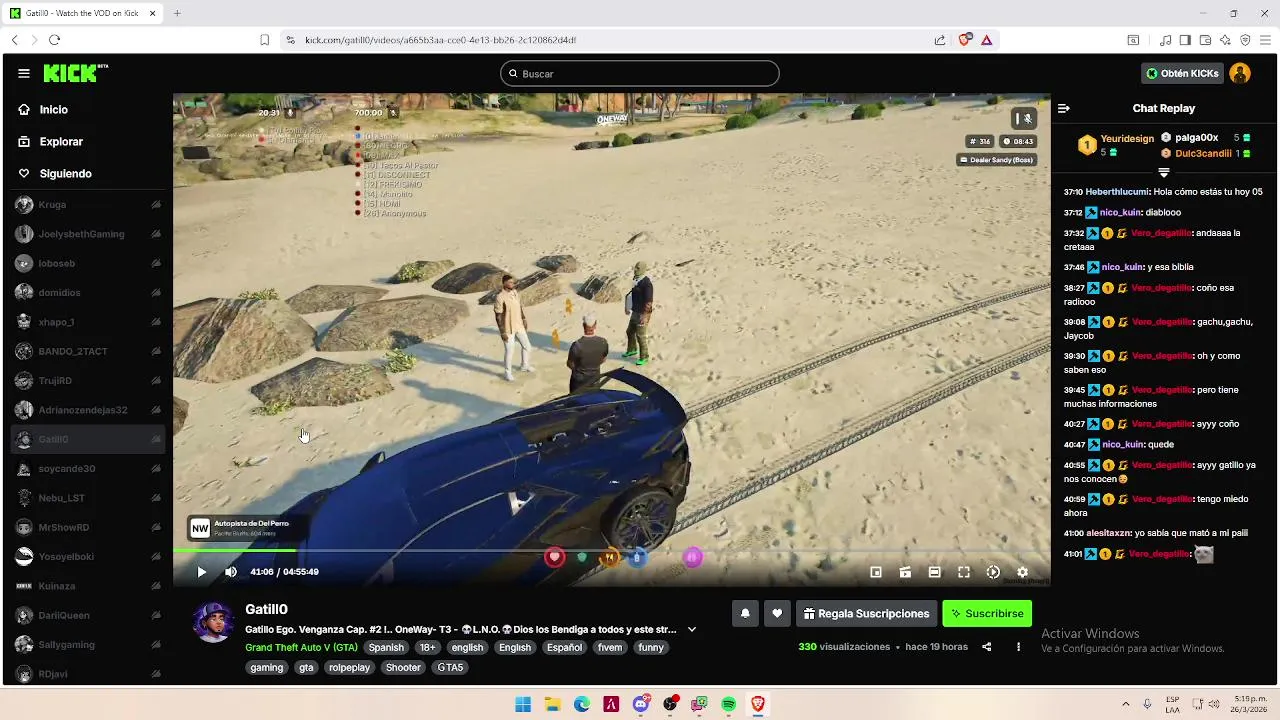Enter fullscreen video mode
This screenshot has width=1280, height=720.
click(x=964, y=572)
